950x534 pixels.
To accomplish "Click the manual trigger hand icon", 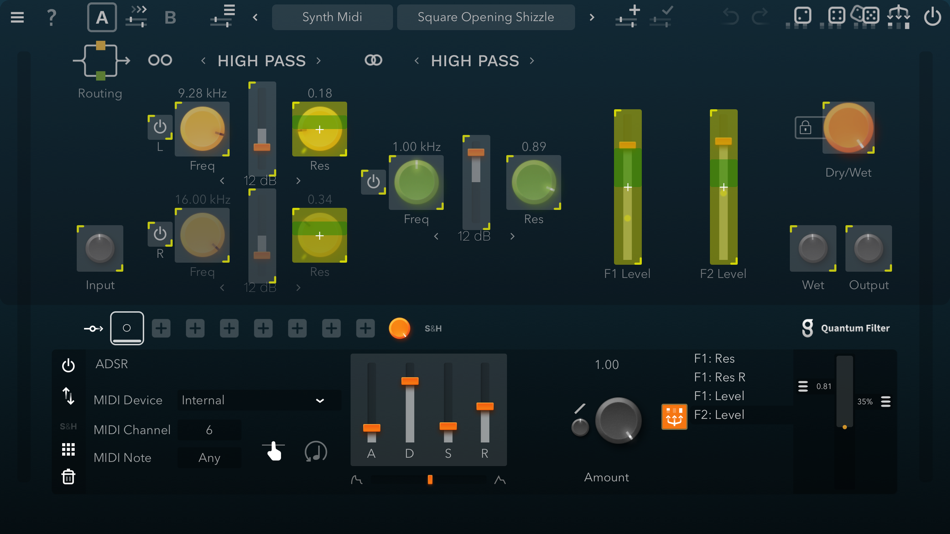I will [273, 452].
